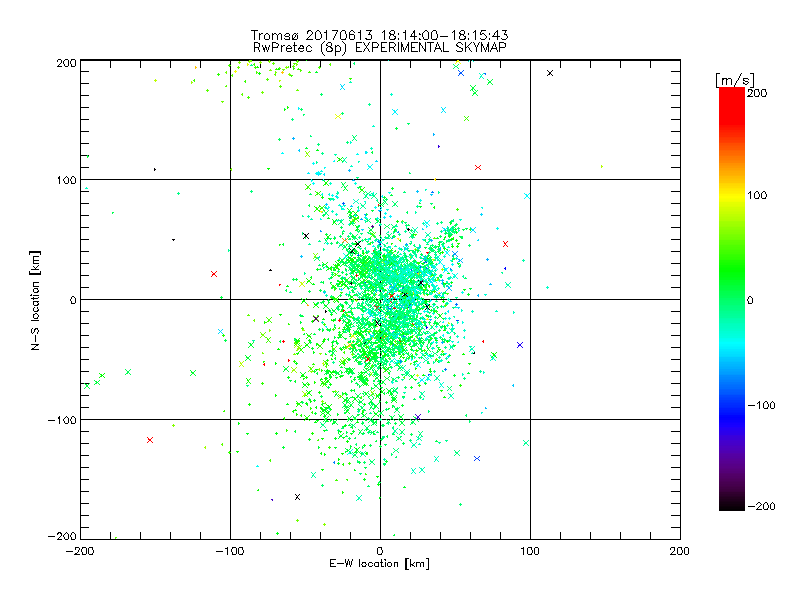This screenshot has height=600, width=800.
Task: Click the colorbar label '-200'
Action: [x=761, y=506]
